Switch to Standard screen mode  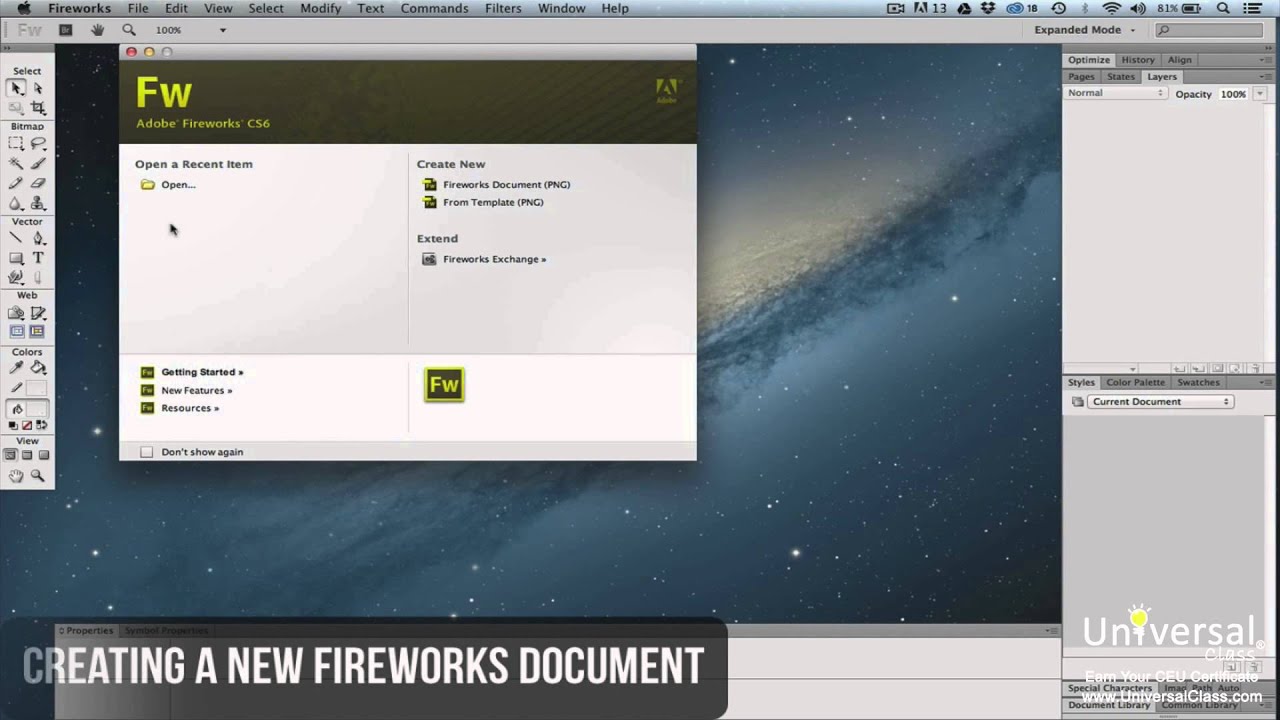(x=11, y=455)
